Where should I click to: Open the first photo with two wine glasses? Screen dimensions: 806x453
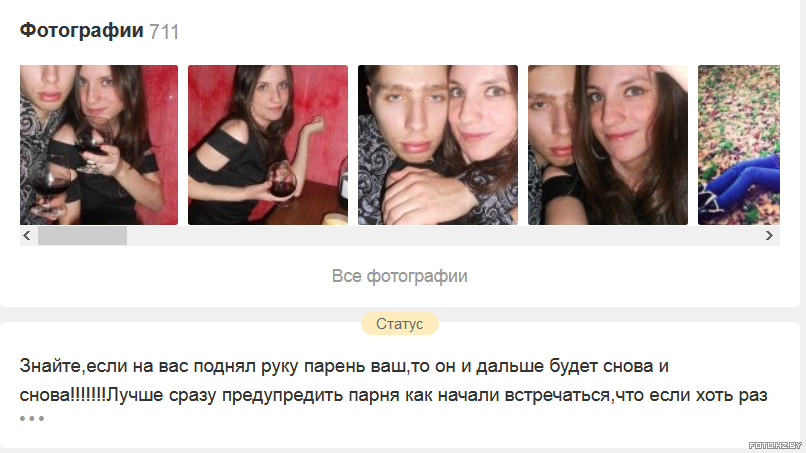(x=99, y=144)
